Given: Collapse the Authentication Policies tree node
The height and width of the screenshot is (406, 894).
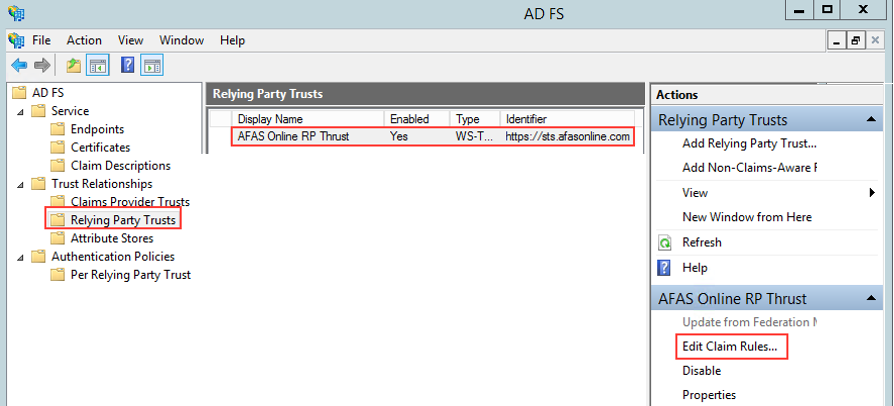Looking at the screenshot, I should (x=21, y=257).
